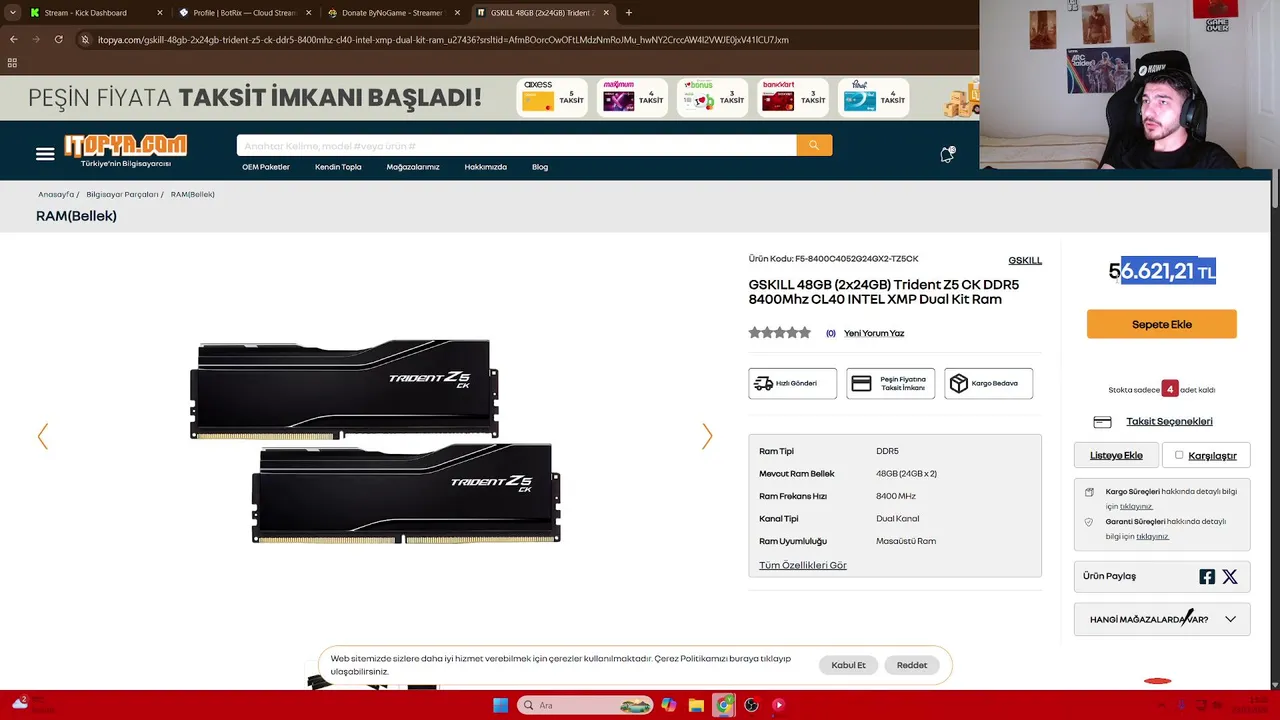Tick the Karşılaştır checkbox
Image resolution: width=1280 pixels, height=720 pixels.
click(x=1179, y=455)
